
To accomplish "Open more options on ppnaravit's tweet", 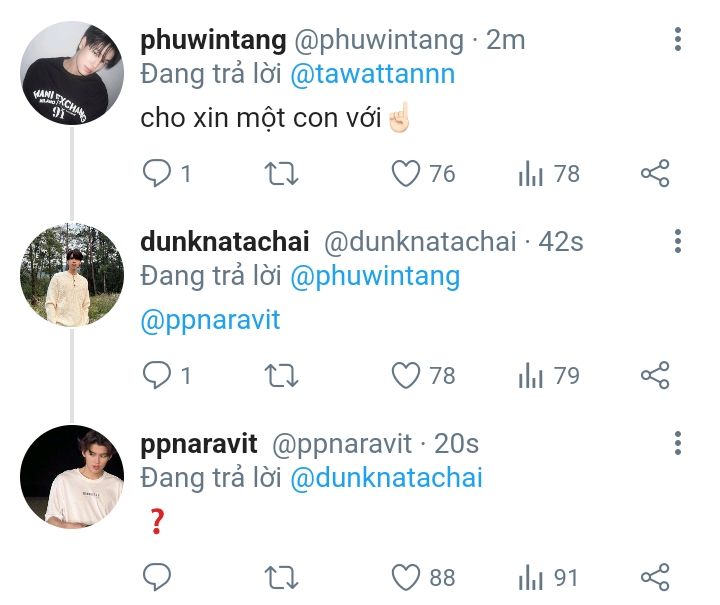I will click(678, 443).
